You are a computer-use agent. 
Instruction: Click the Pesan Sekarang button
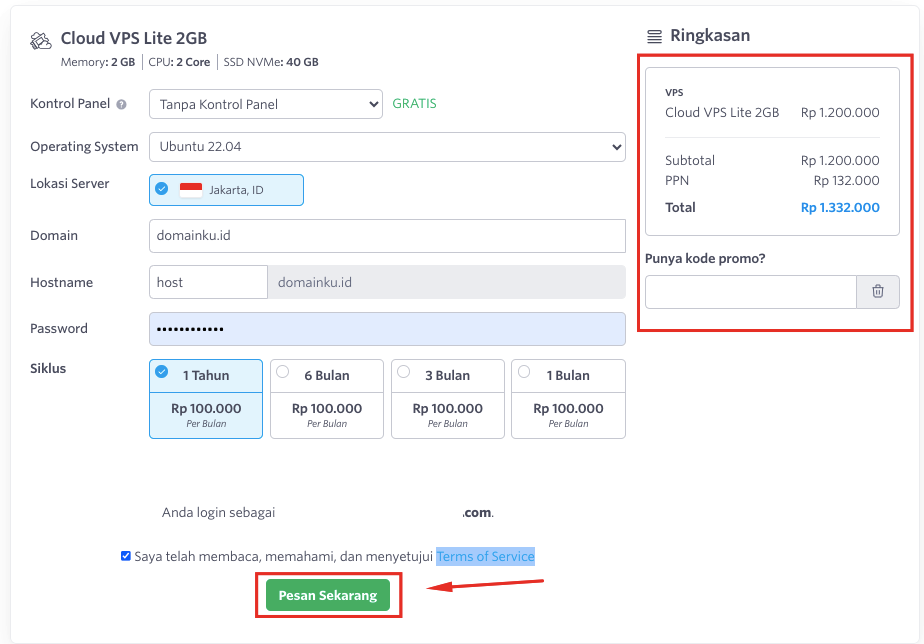(328, 595)
